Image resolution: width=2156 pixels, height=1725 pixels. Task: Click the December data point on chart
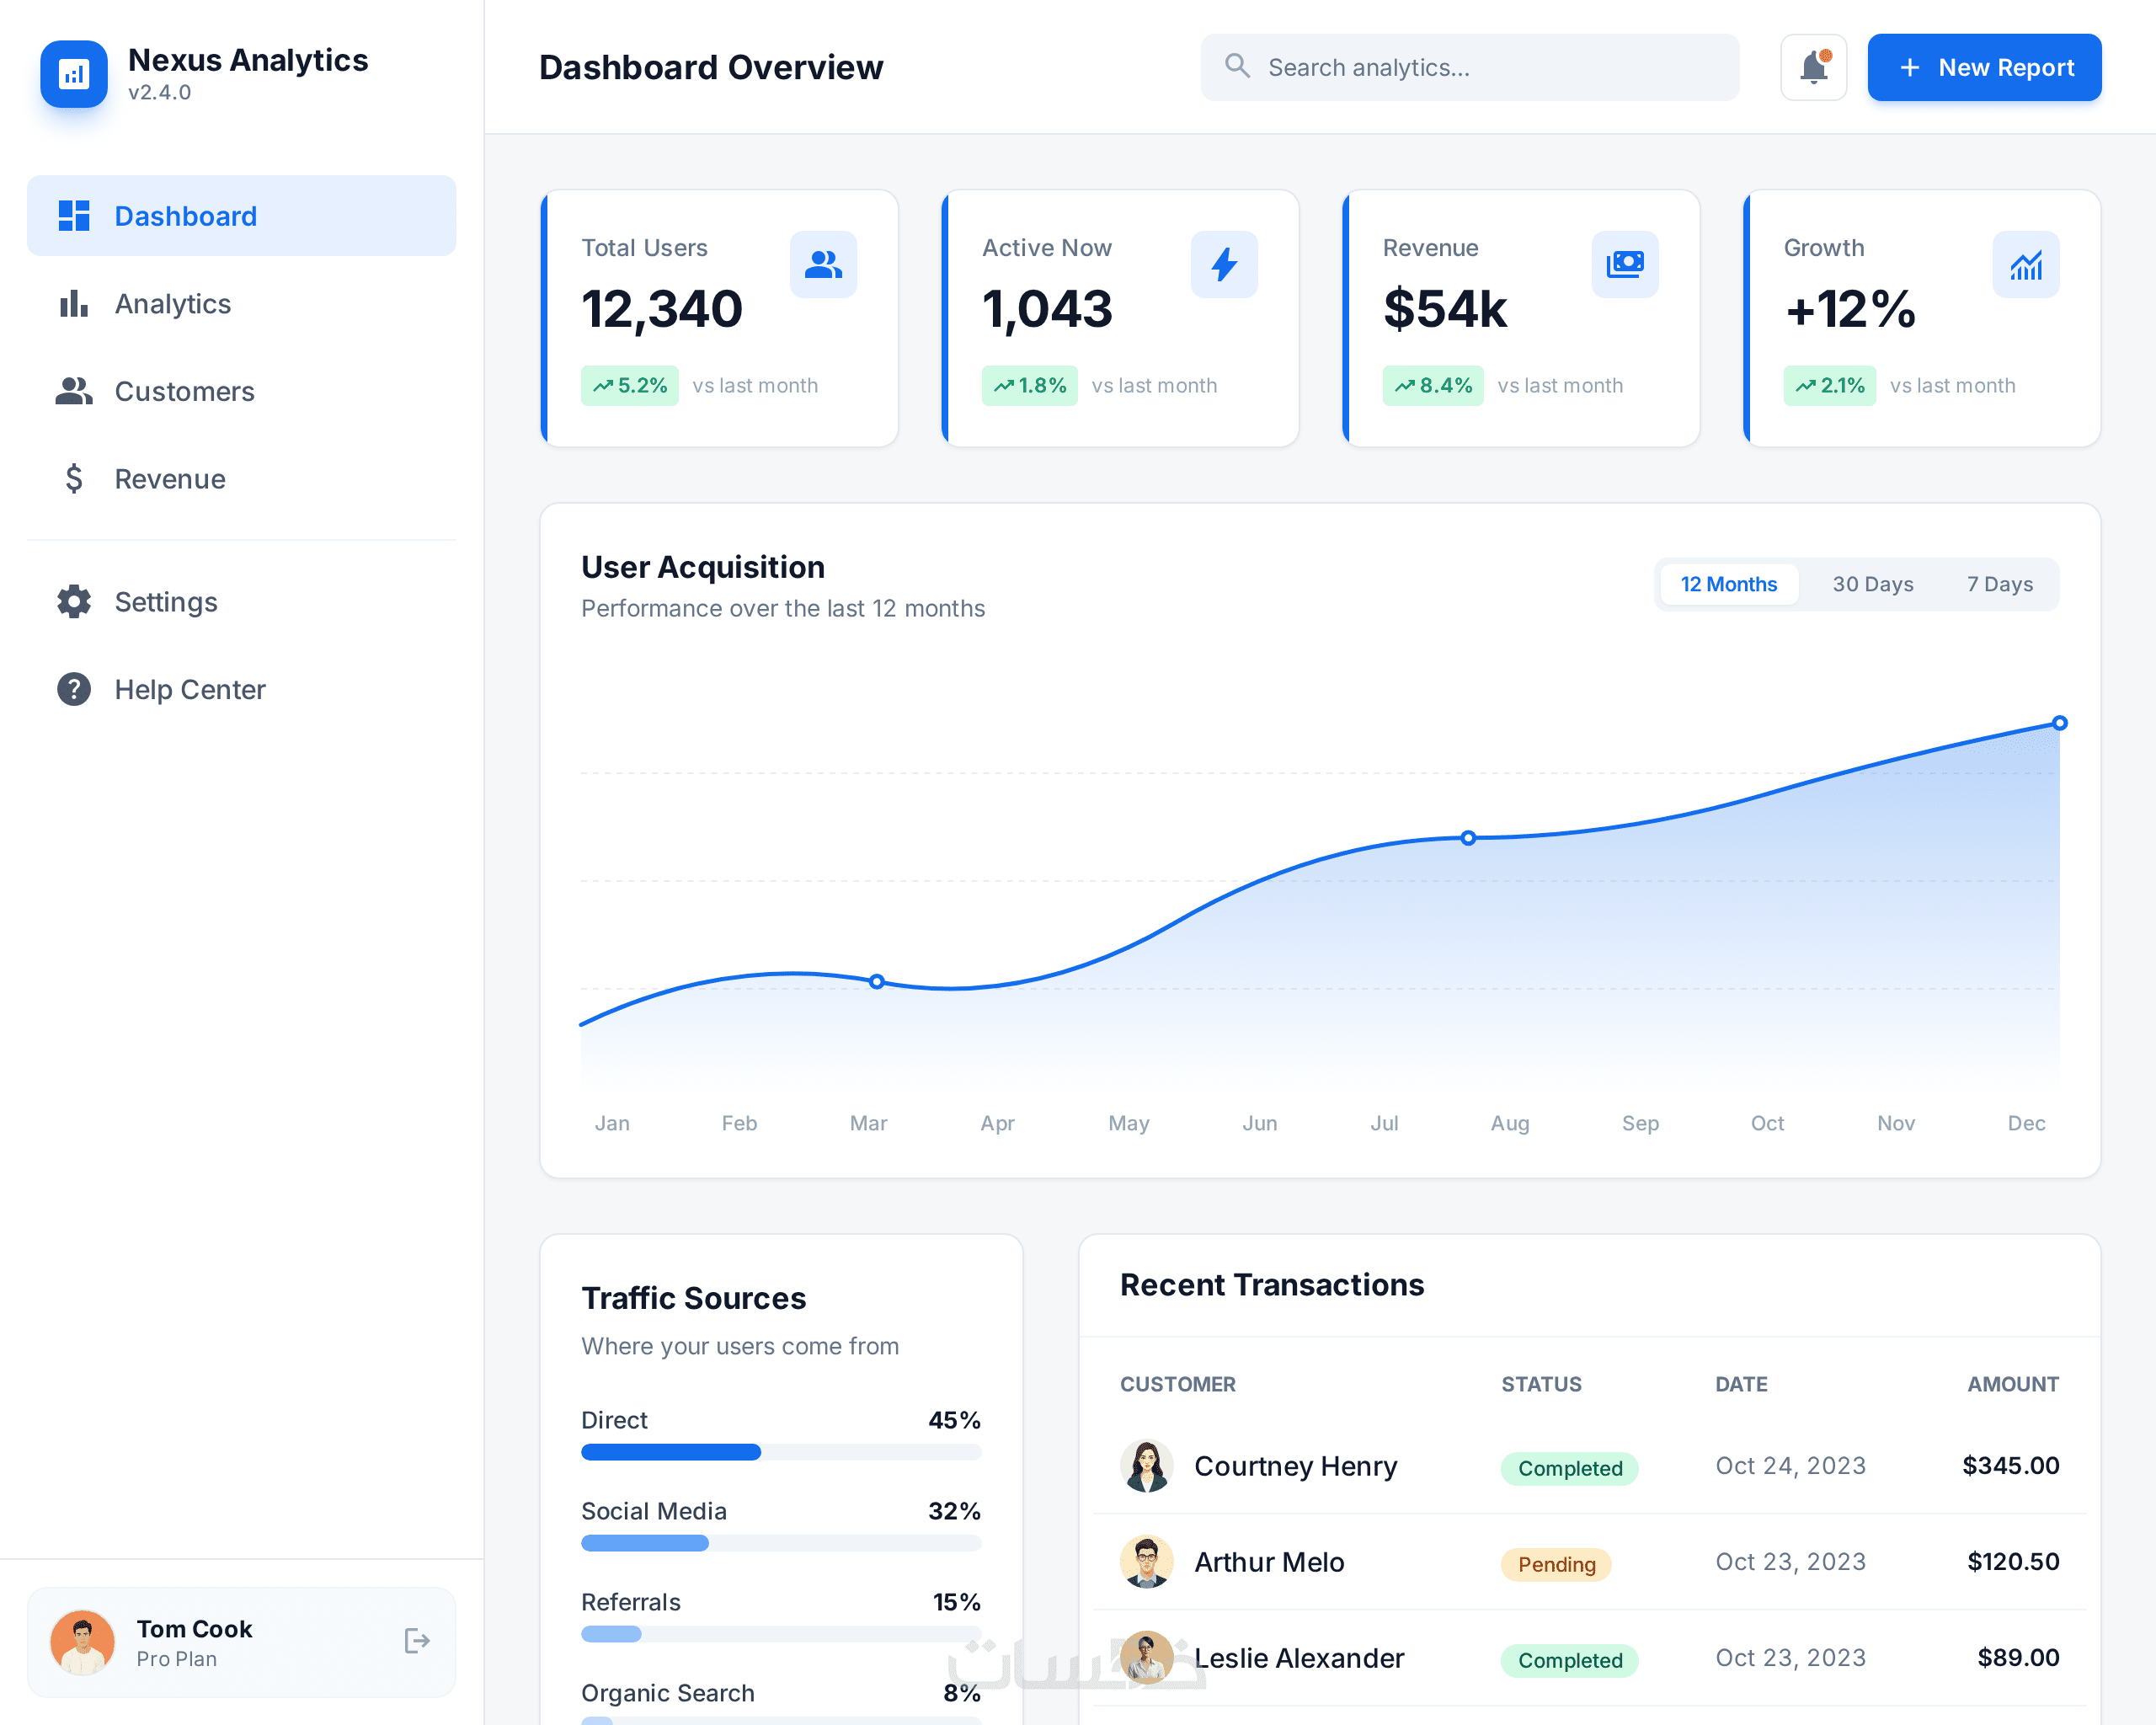2060,723
